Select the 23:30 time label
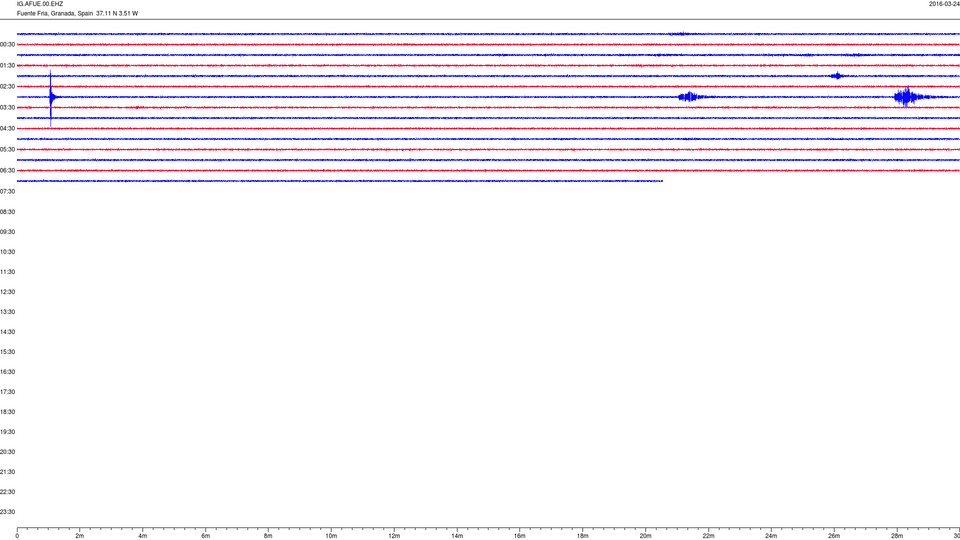 coord(7,512)
